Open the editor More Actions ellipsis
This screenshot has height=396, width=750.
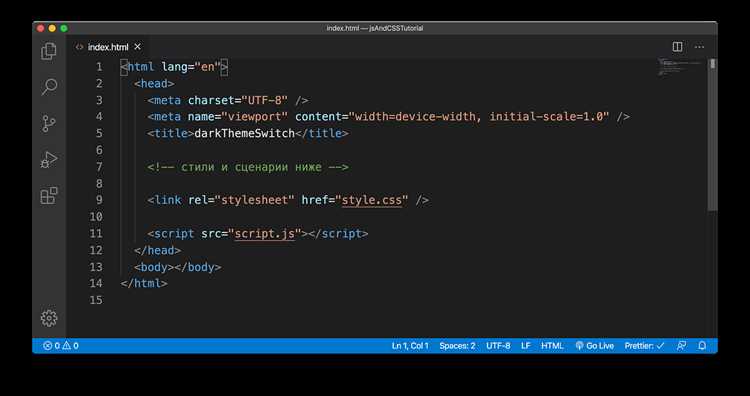tap(699, 47)
